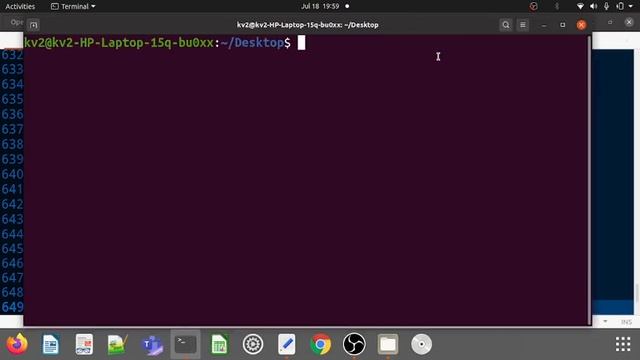Click the background editor's vertical scrollbar
This screenshot has height=360, width=640.
click(636, 292)
